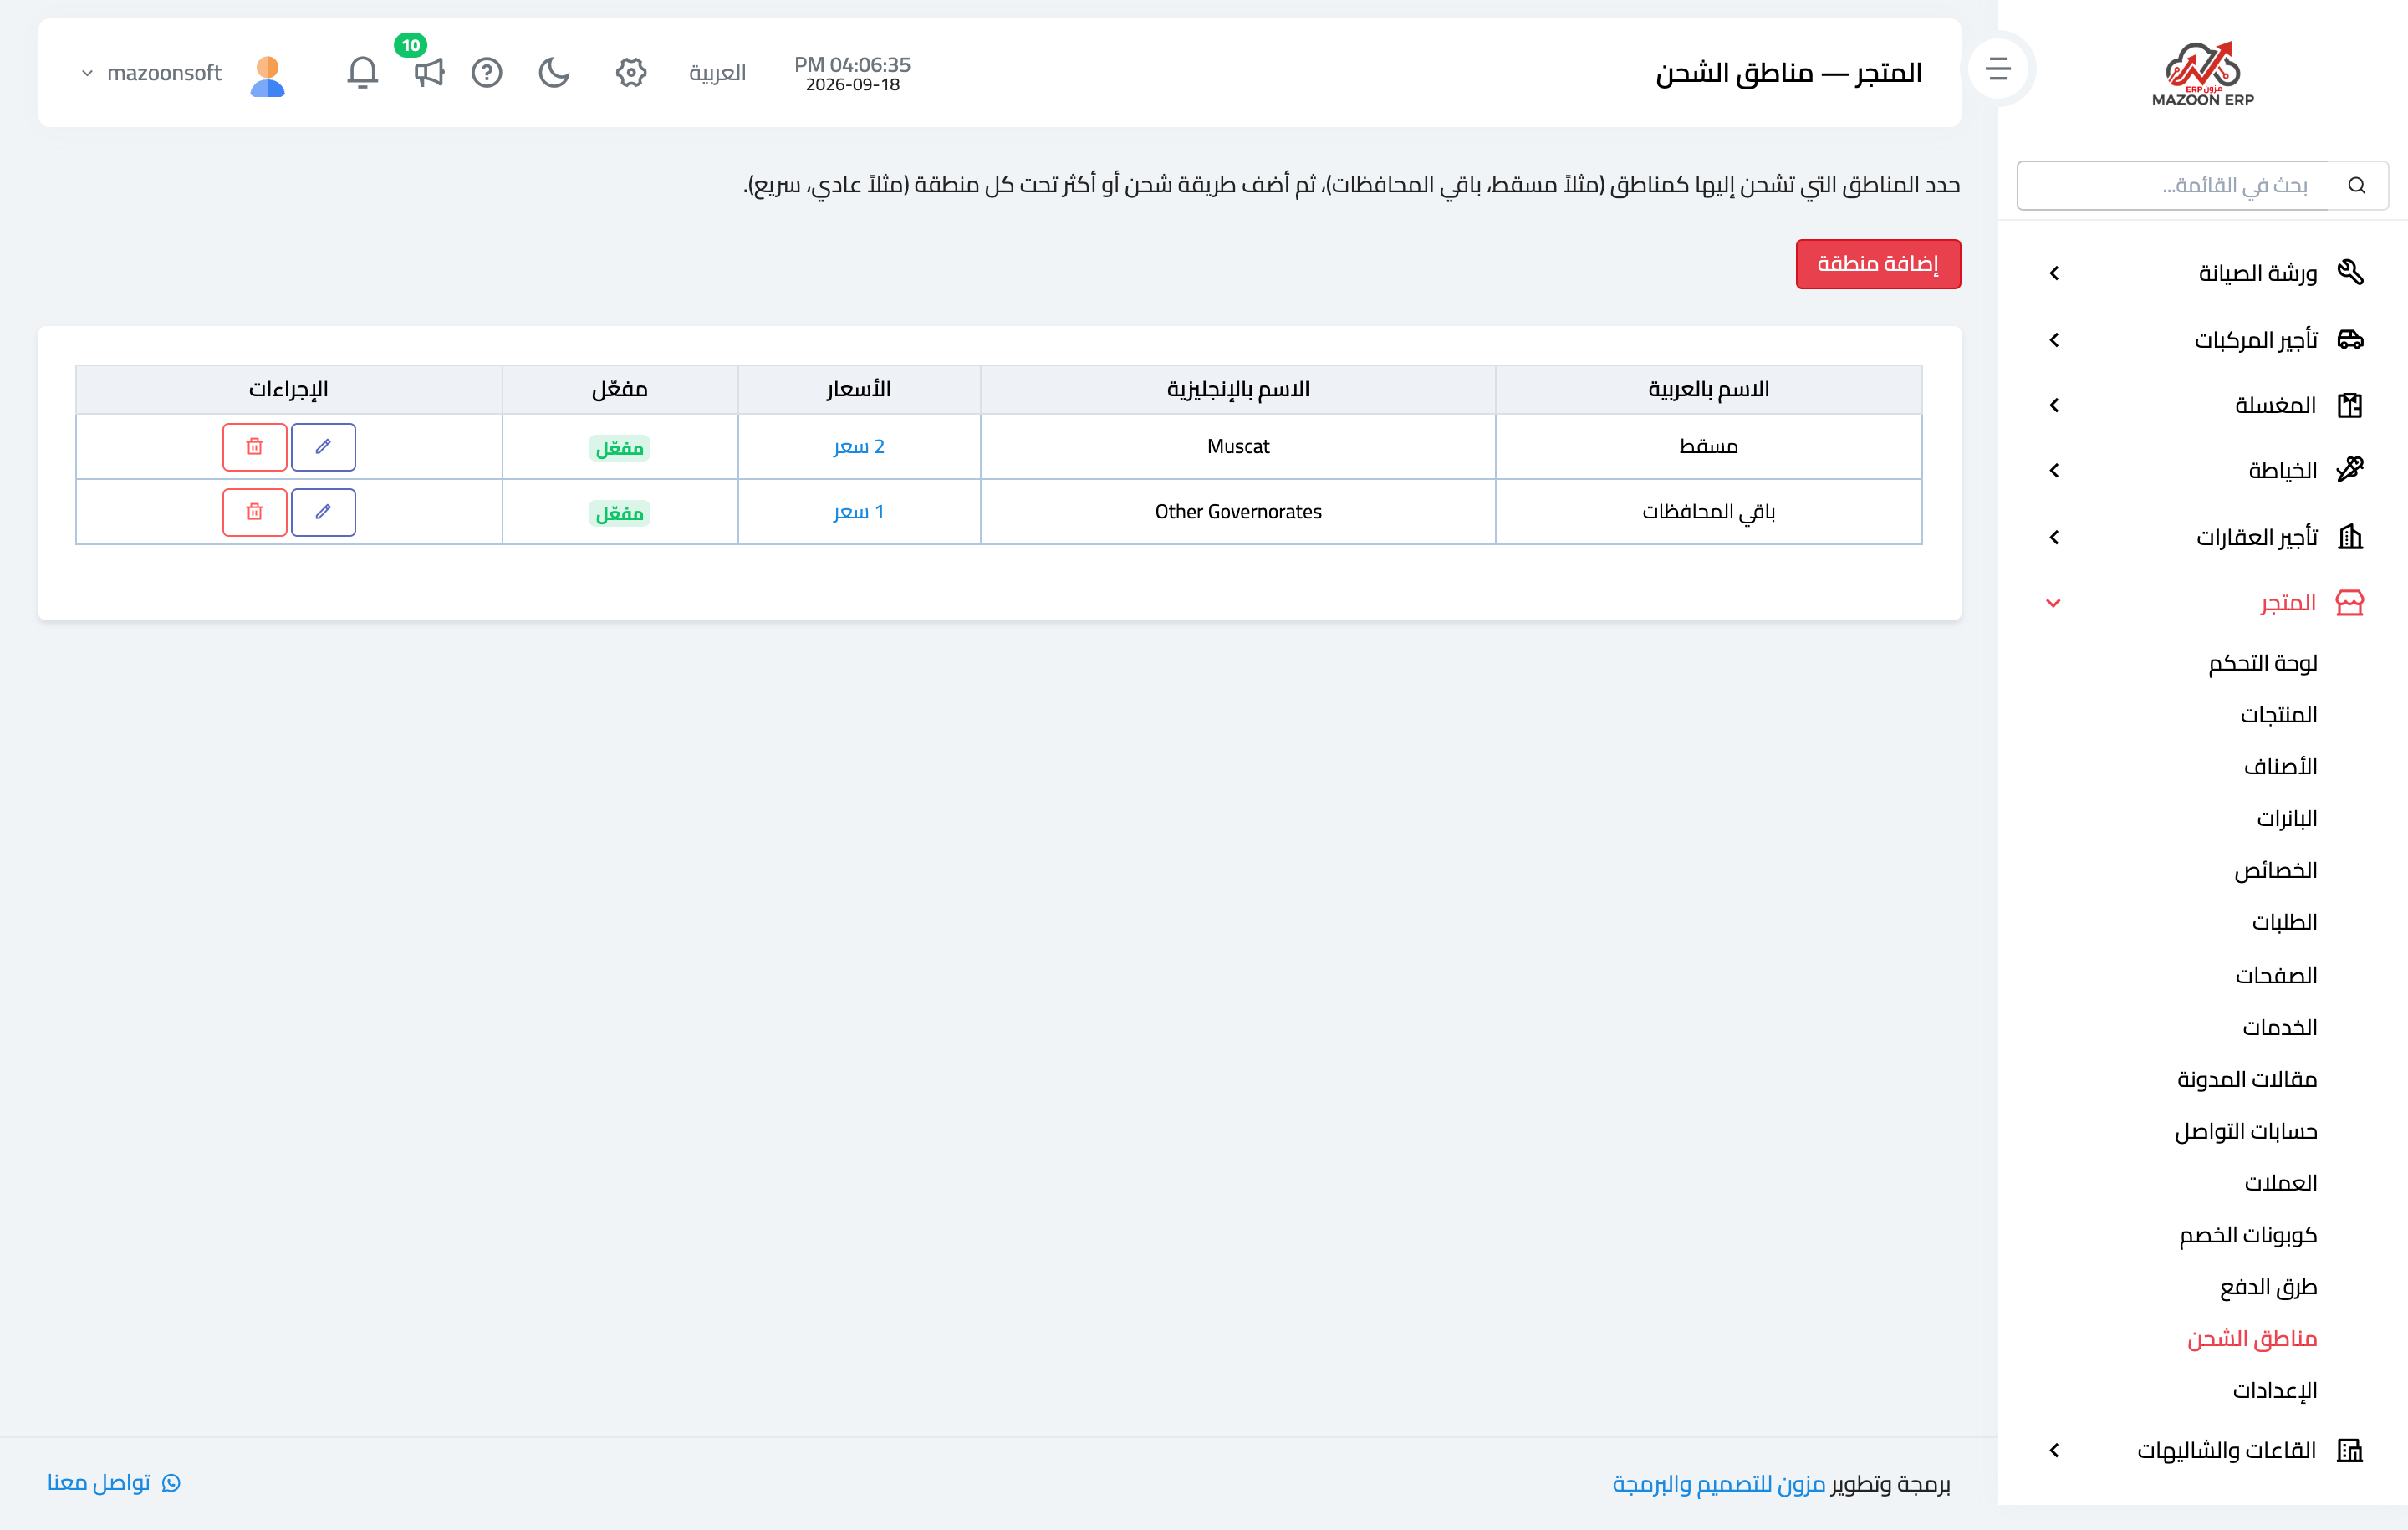Open مقالات المدونة in store menu

(2248, 1079)
